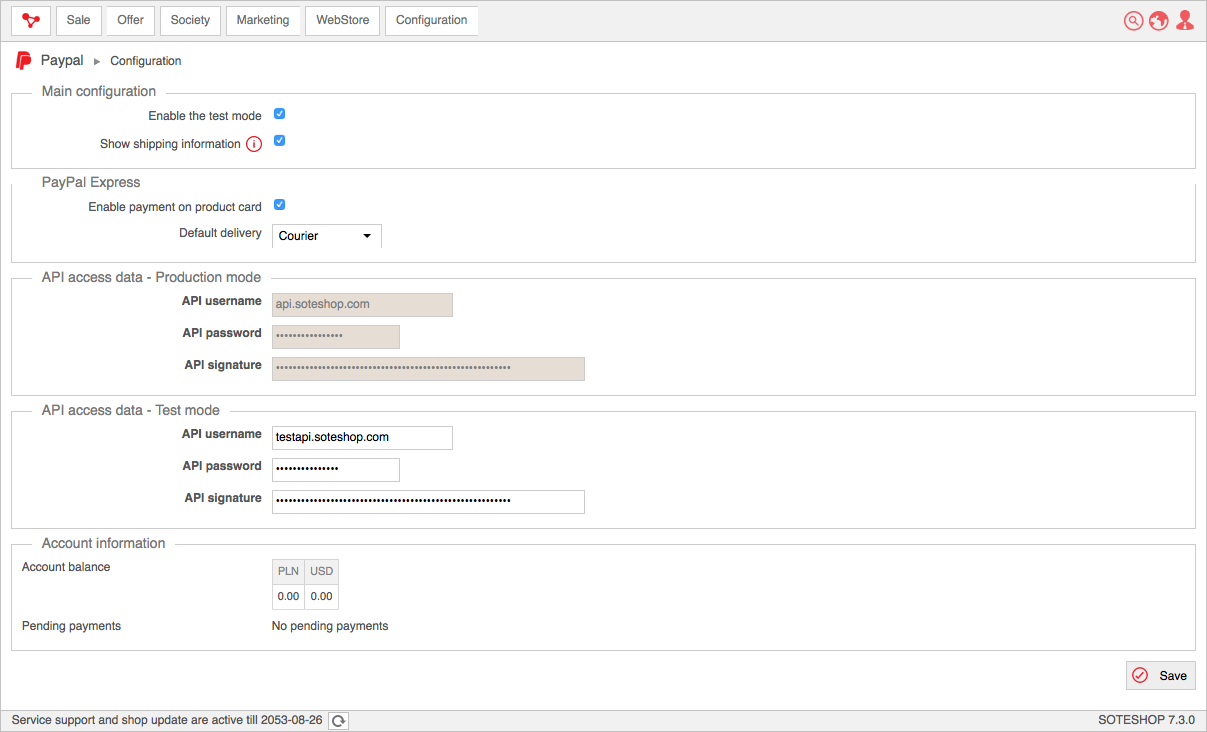Viewport: 1207px width, 732px height.
Task: Open the Marketing menu
Action: pos(263,20)
